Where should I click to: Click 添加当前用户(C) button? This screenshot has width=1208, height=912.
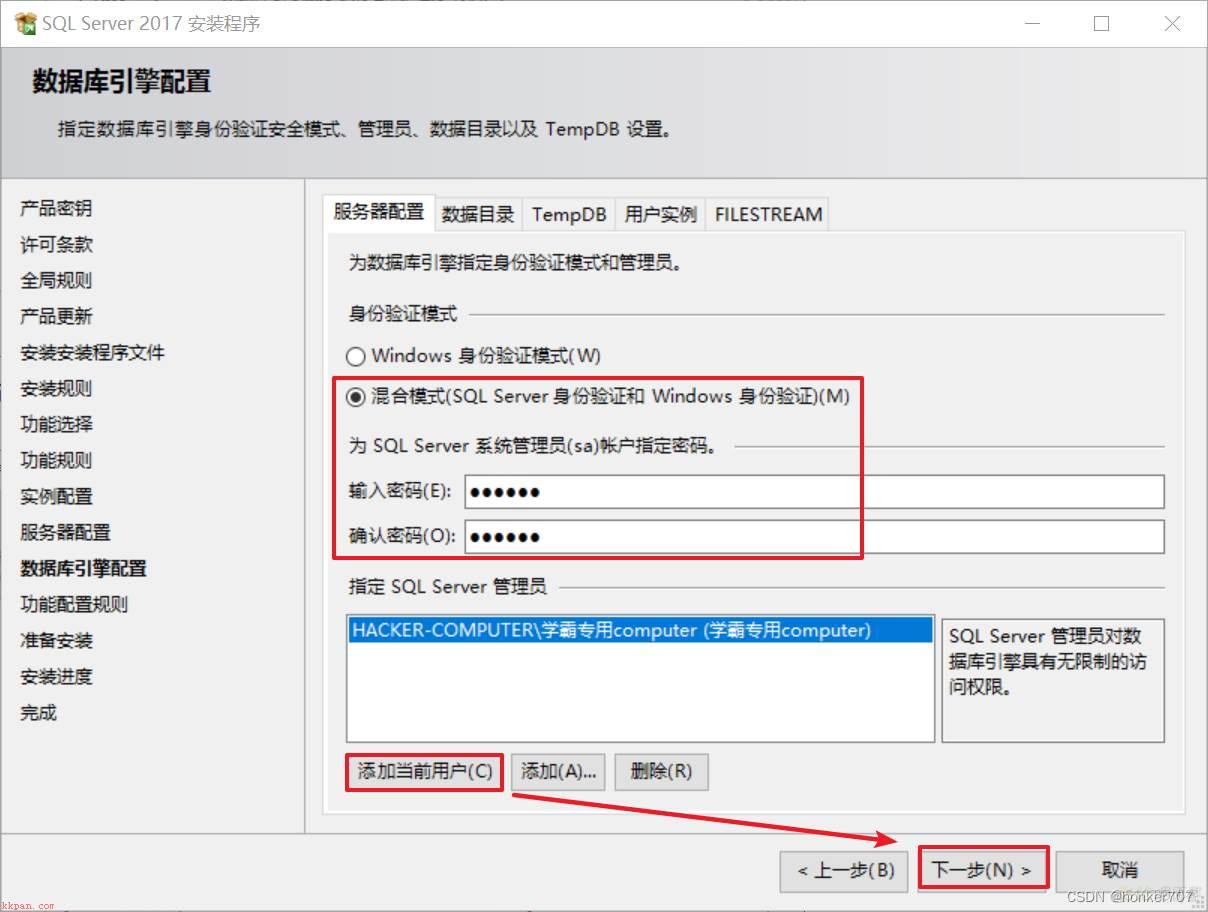pos(425,771)
